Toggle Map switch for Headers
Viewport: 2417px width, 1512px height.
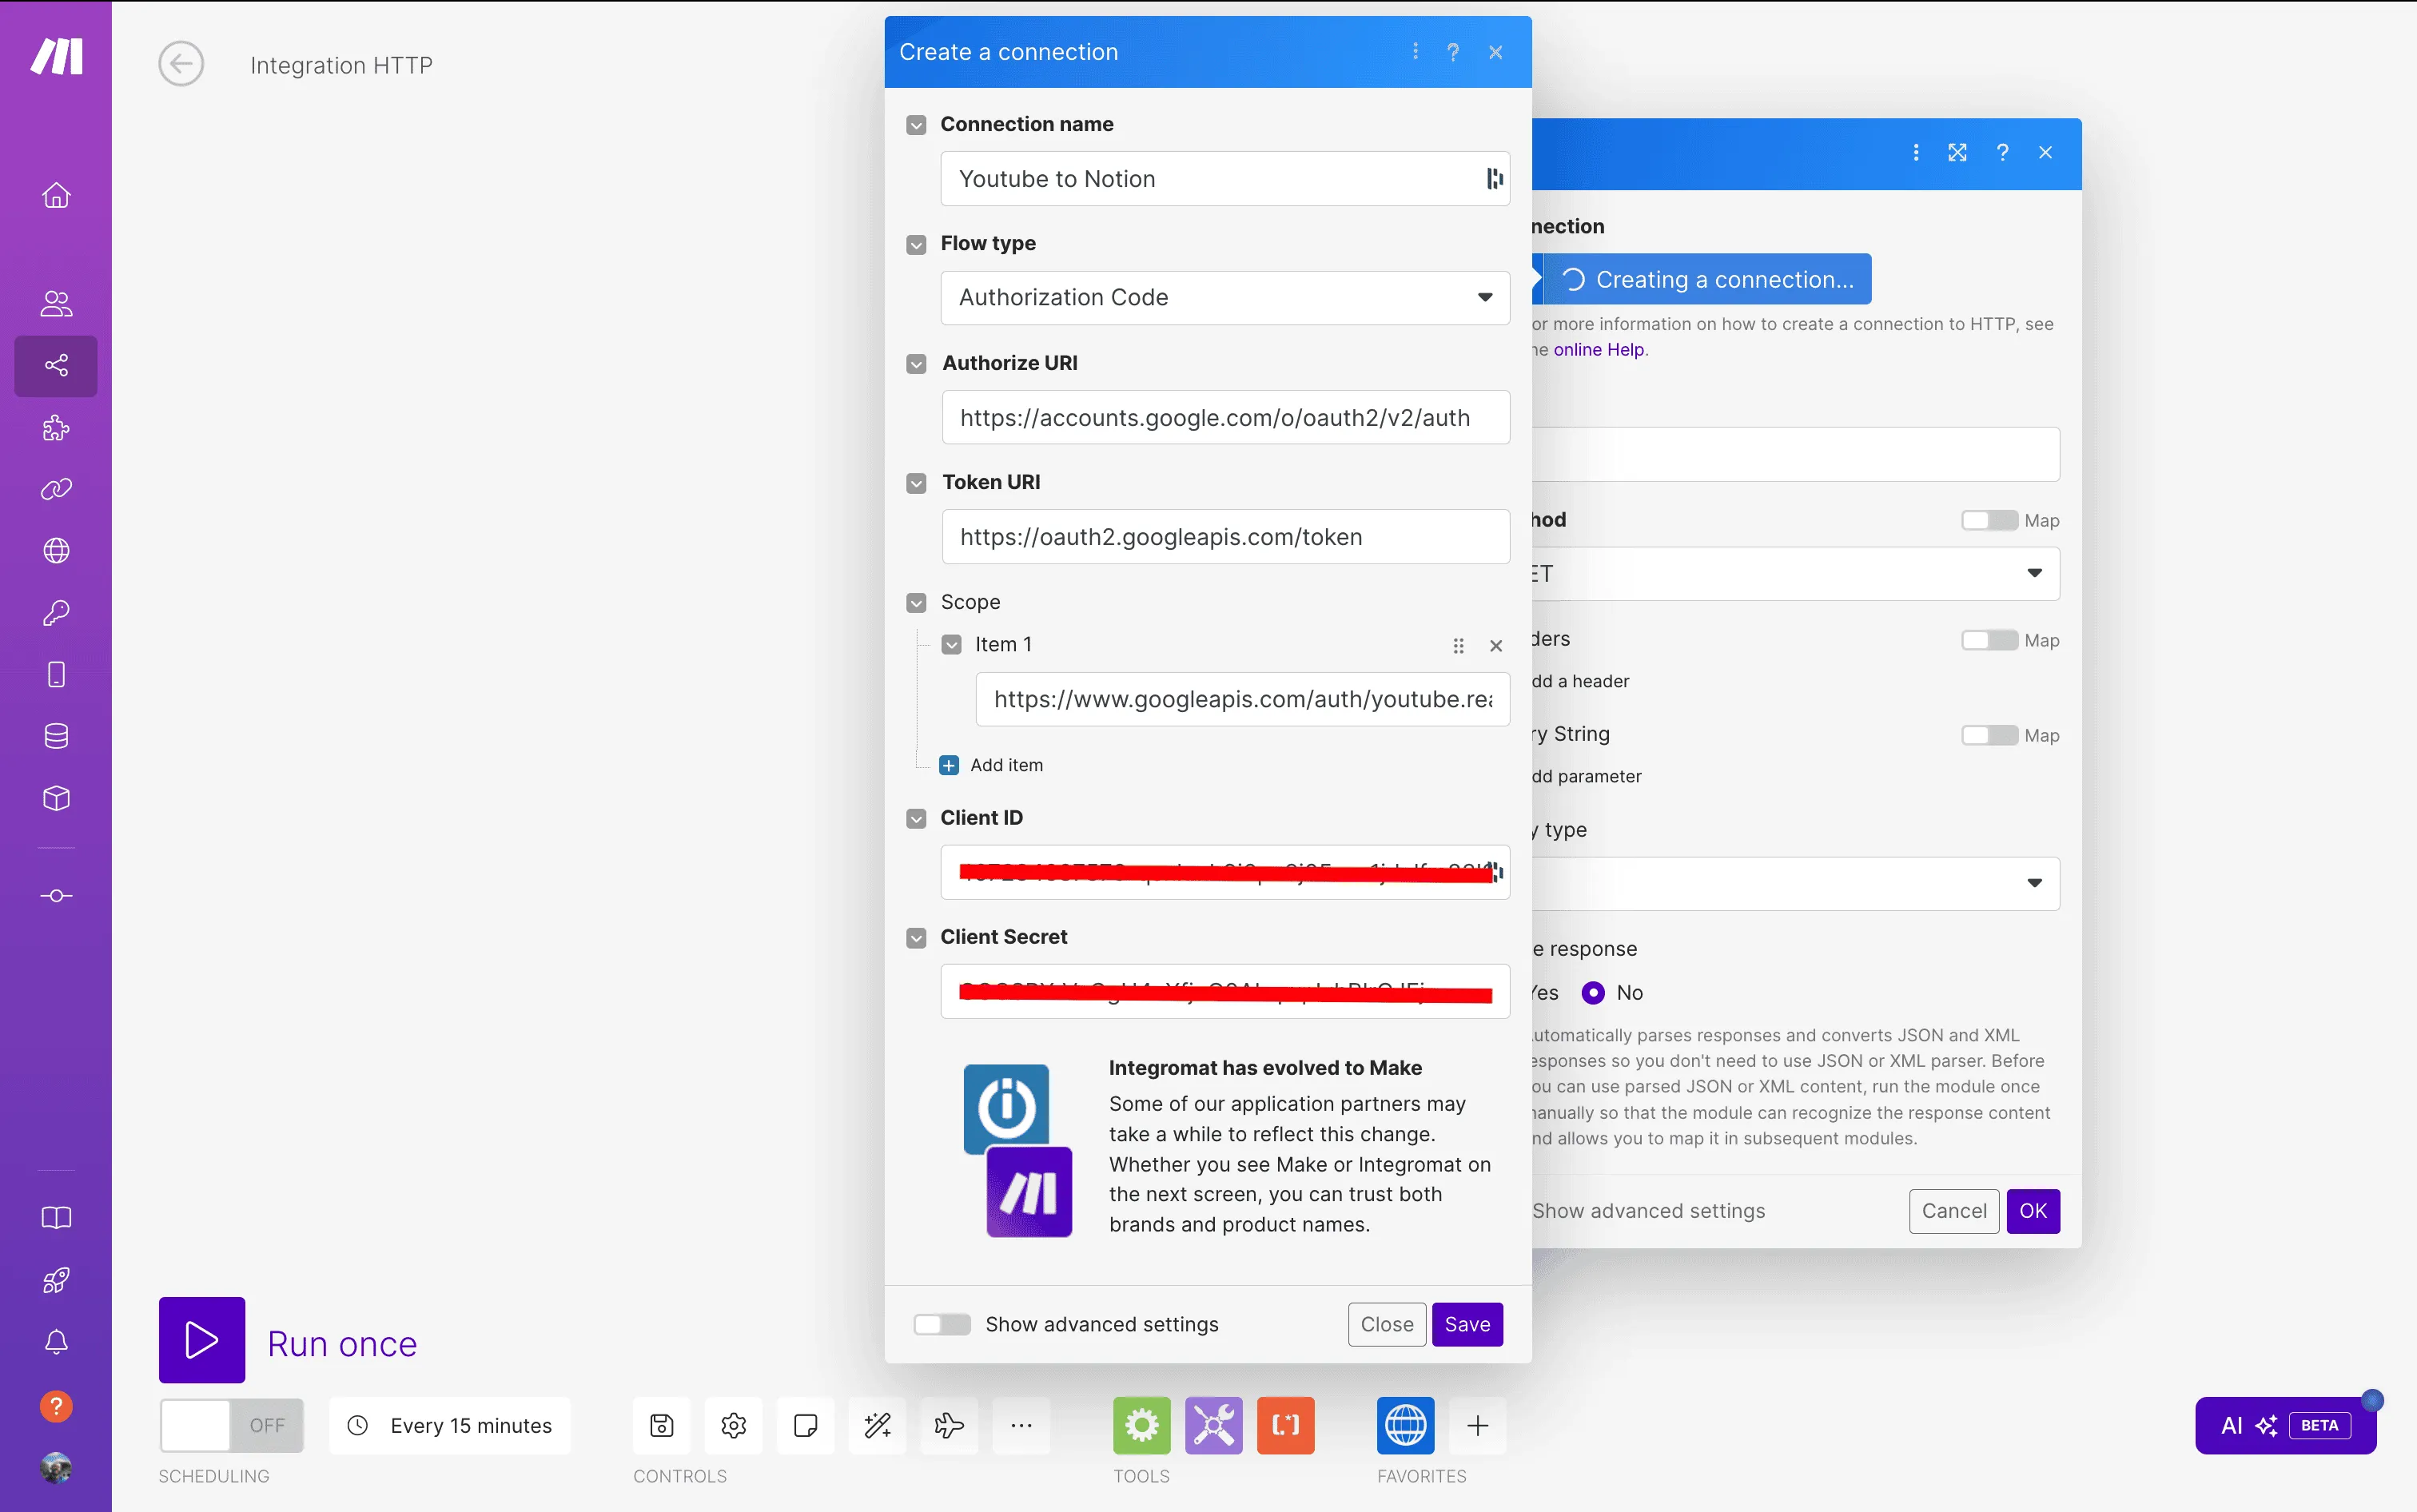pyautogui.click(x=1989, y=641)
